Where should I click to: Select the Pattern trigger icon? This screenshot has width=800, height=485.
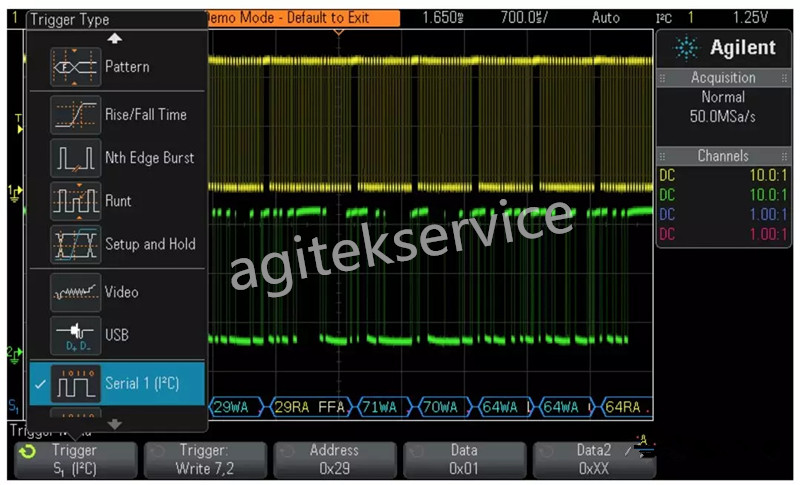[x=76, y=67]
